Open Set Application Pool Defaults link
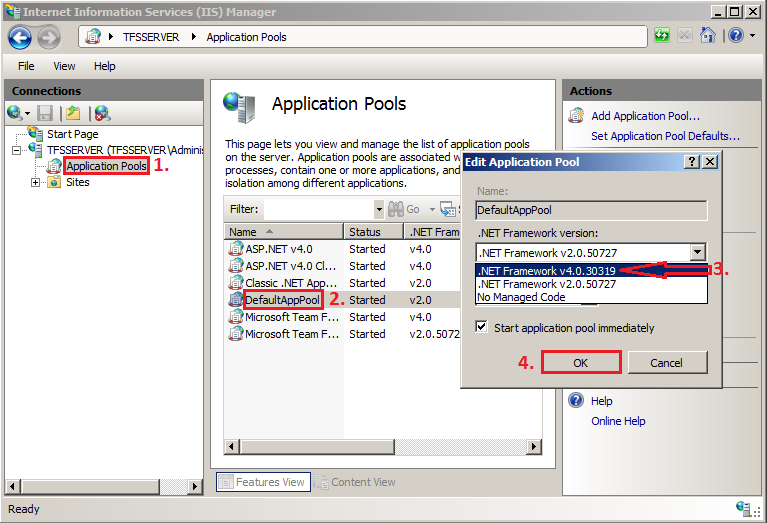Image resolution: width=767 pixels, height=523 pixels. click(x=665, y=136)
